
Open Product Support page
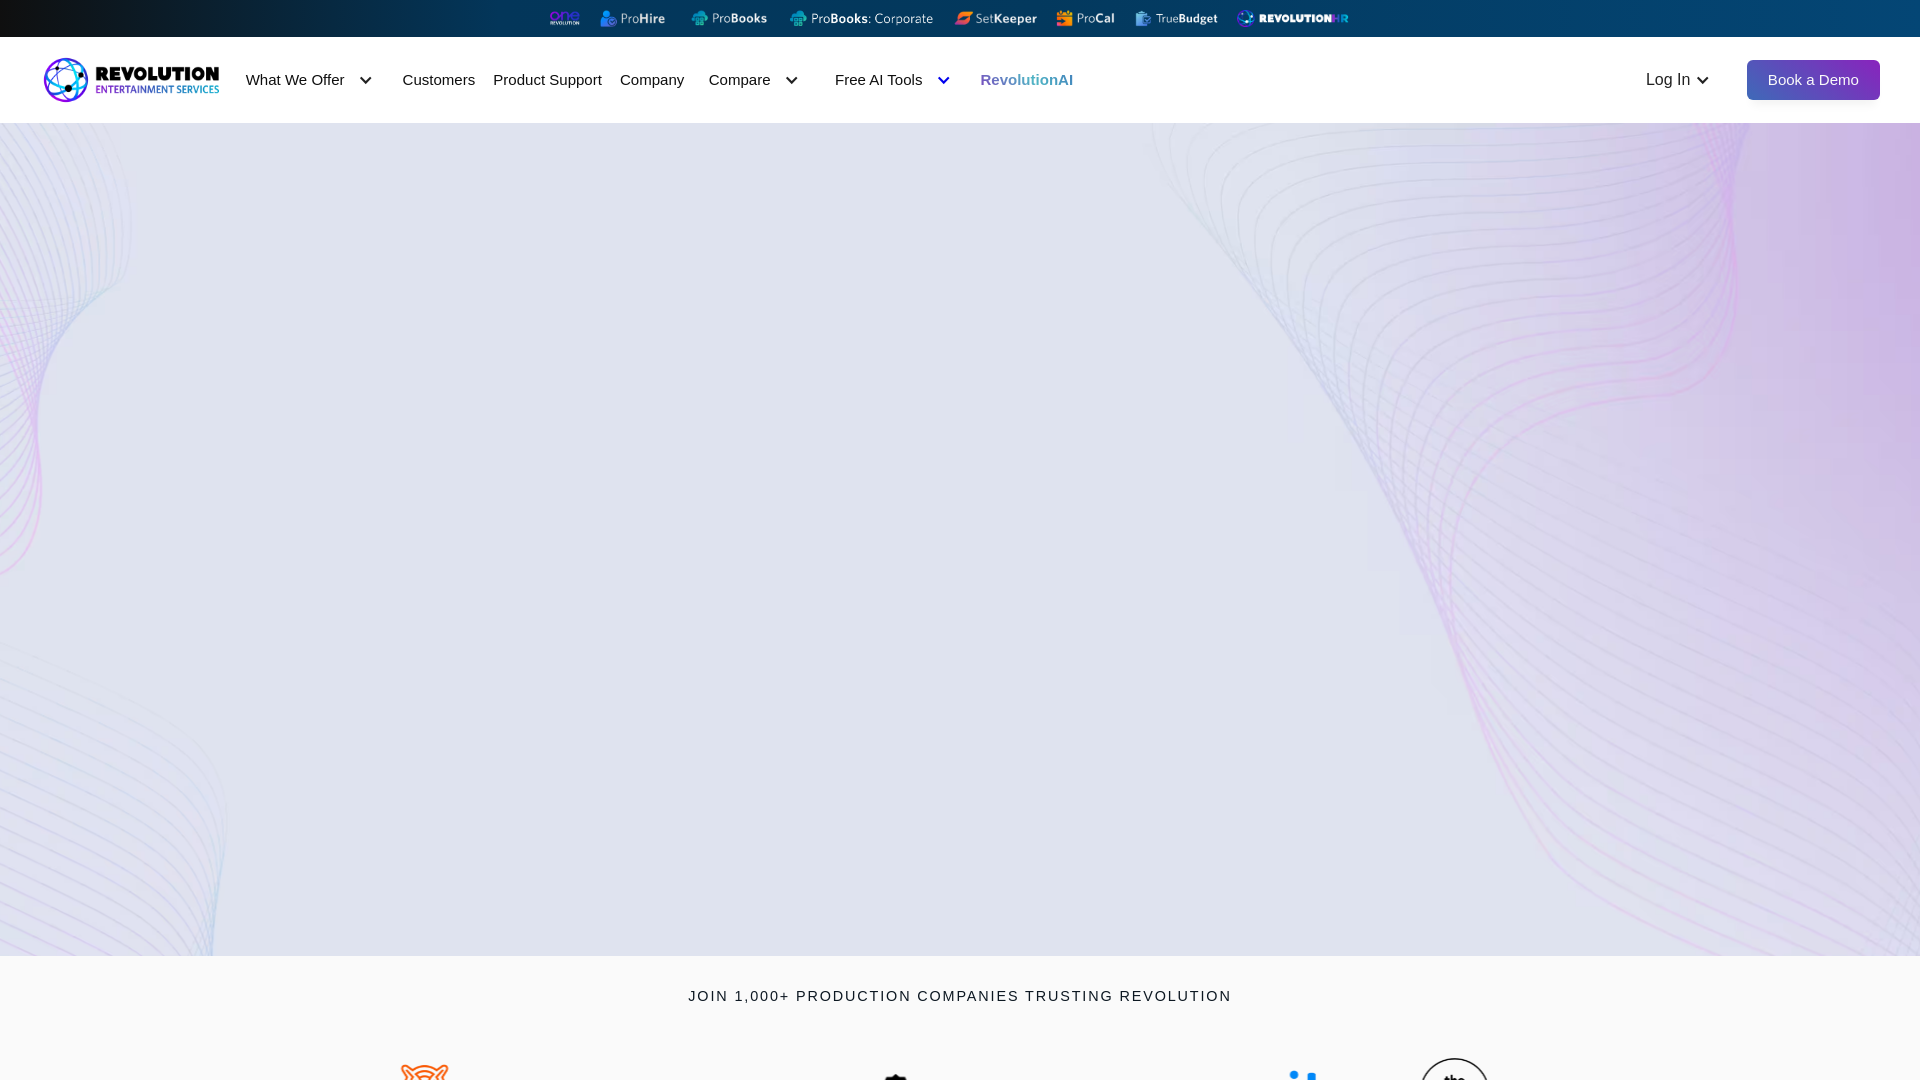pos(547,80)
